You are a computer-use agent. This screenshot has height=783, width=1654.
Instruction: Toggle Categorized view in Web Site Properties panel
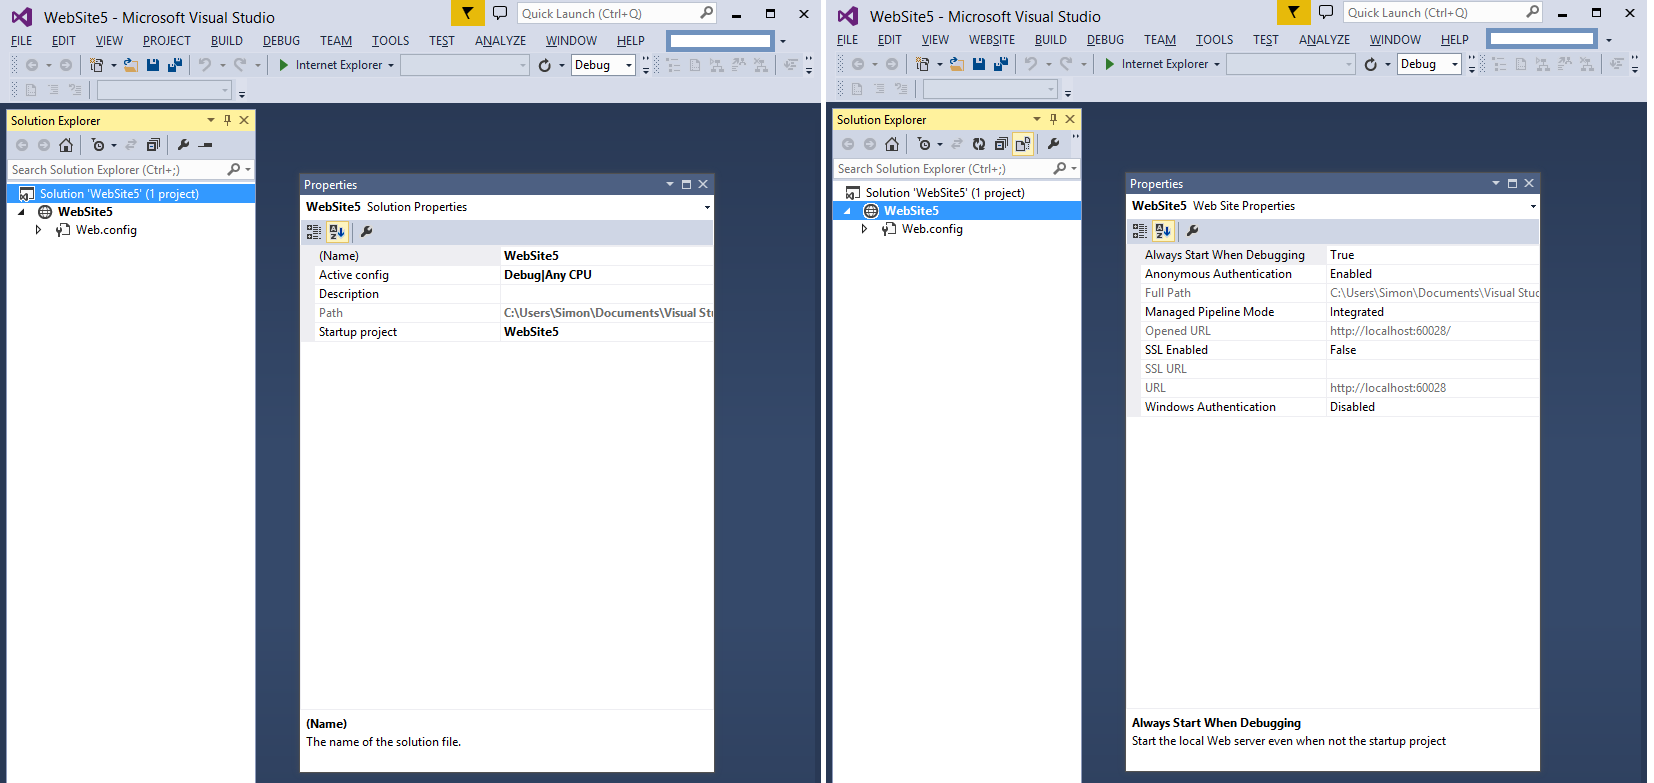[1140, 231]
